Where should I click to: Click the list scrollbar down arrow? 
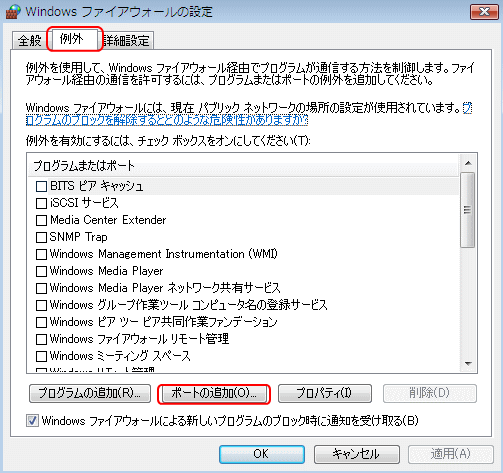pyautogui.click(x=468, y=364)
